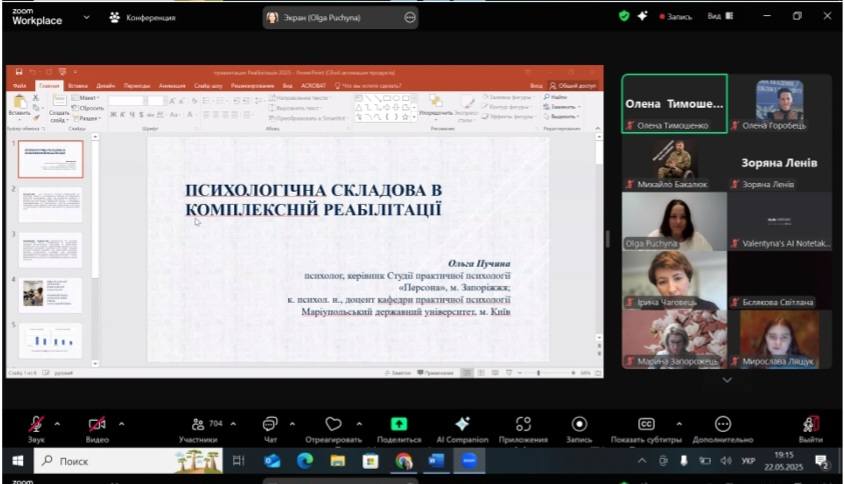Expand the Zoom Workplace dropdown chevron
Viewport: 845px width, 484px height.
(x=85, y=17)
